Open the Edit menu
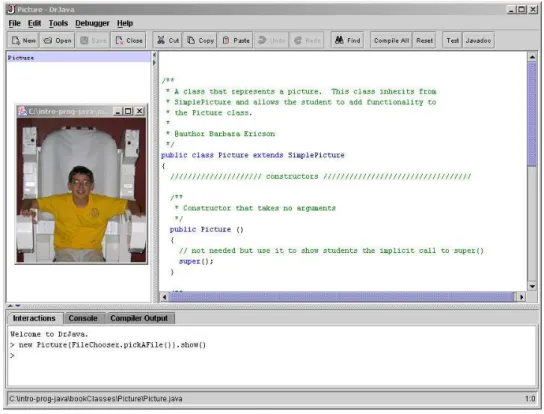544x414 pixels. [34, 23]
